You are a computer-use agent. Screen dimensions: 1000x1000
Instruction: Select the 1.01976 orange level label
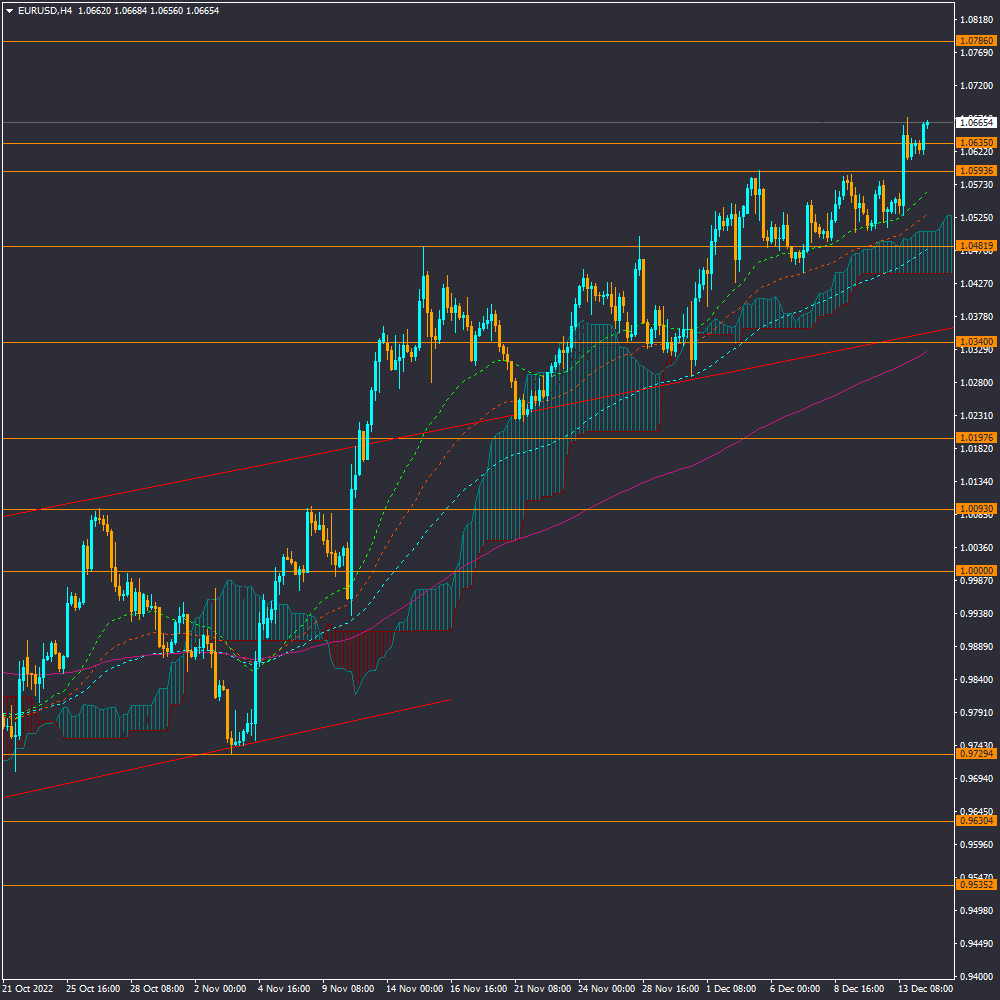point(976,438)
